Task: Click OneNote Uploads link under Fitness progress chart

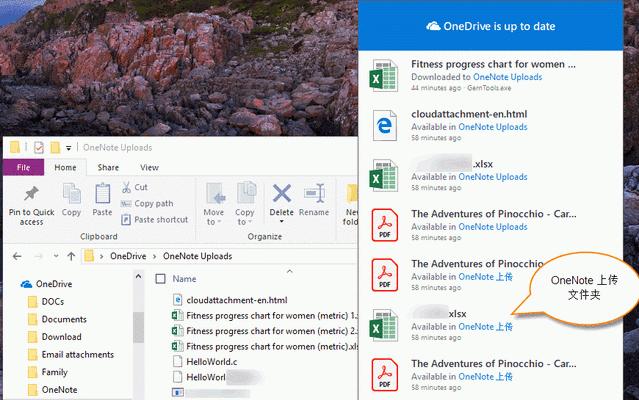Action: click(507, 77)
